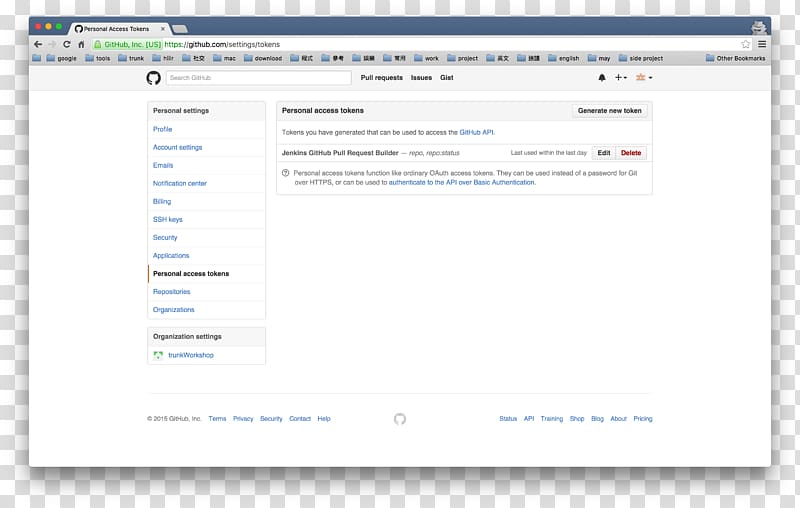Click the browser back arrow
This screenshot has width=800, height=508.
[x=38, y=44]
